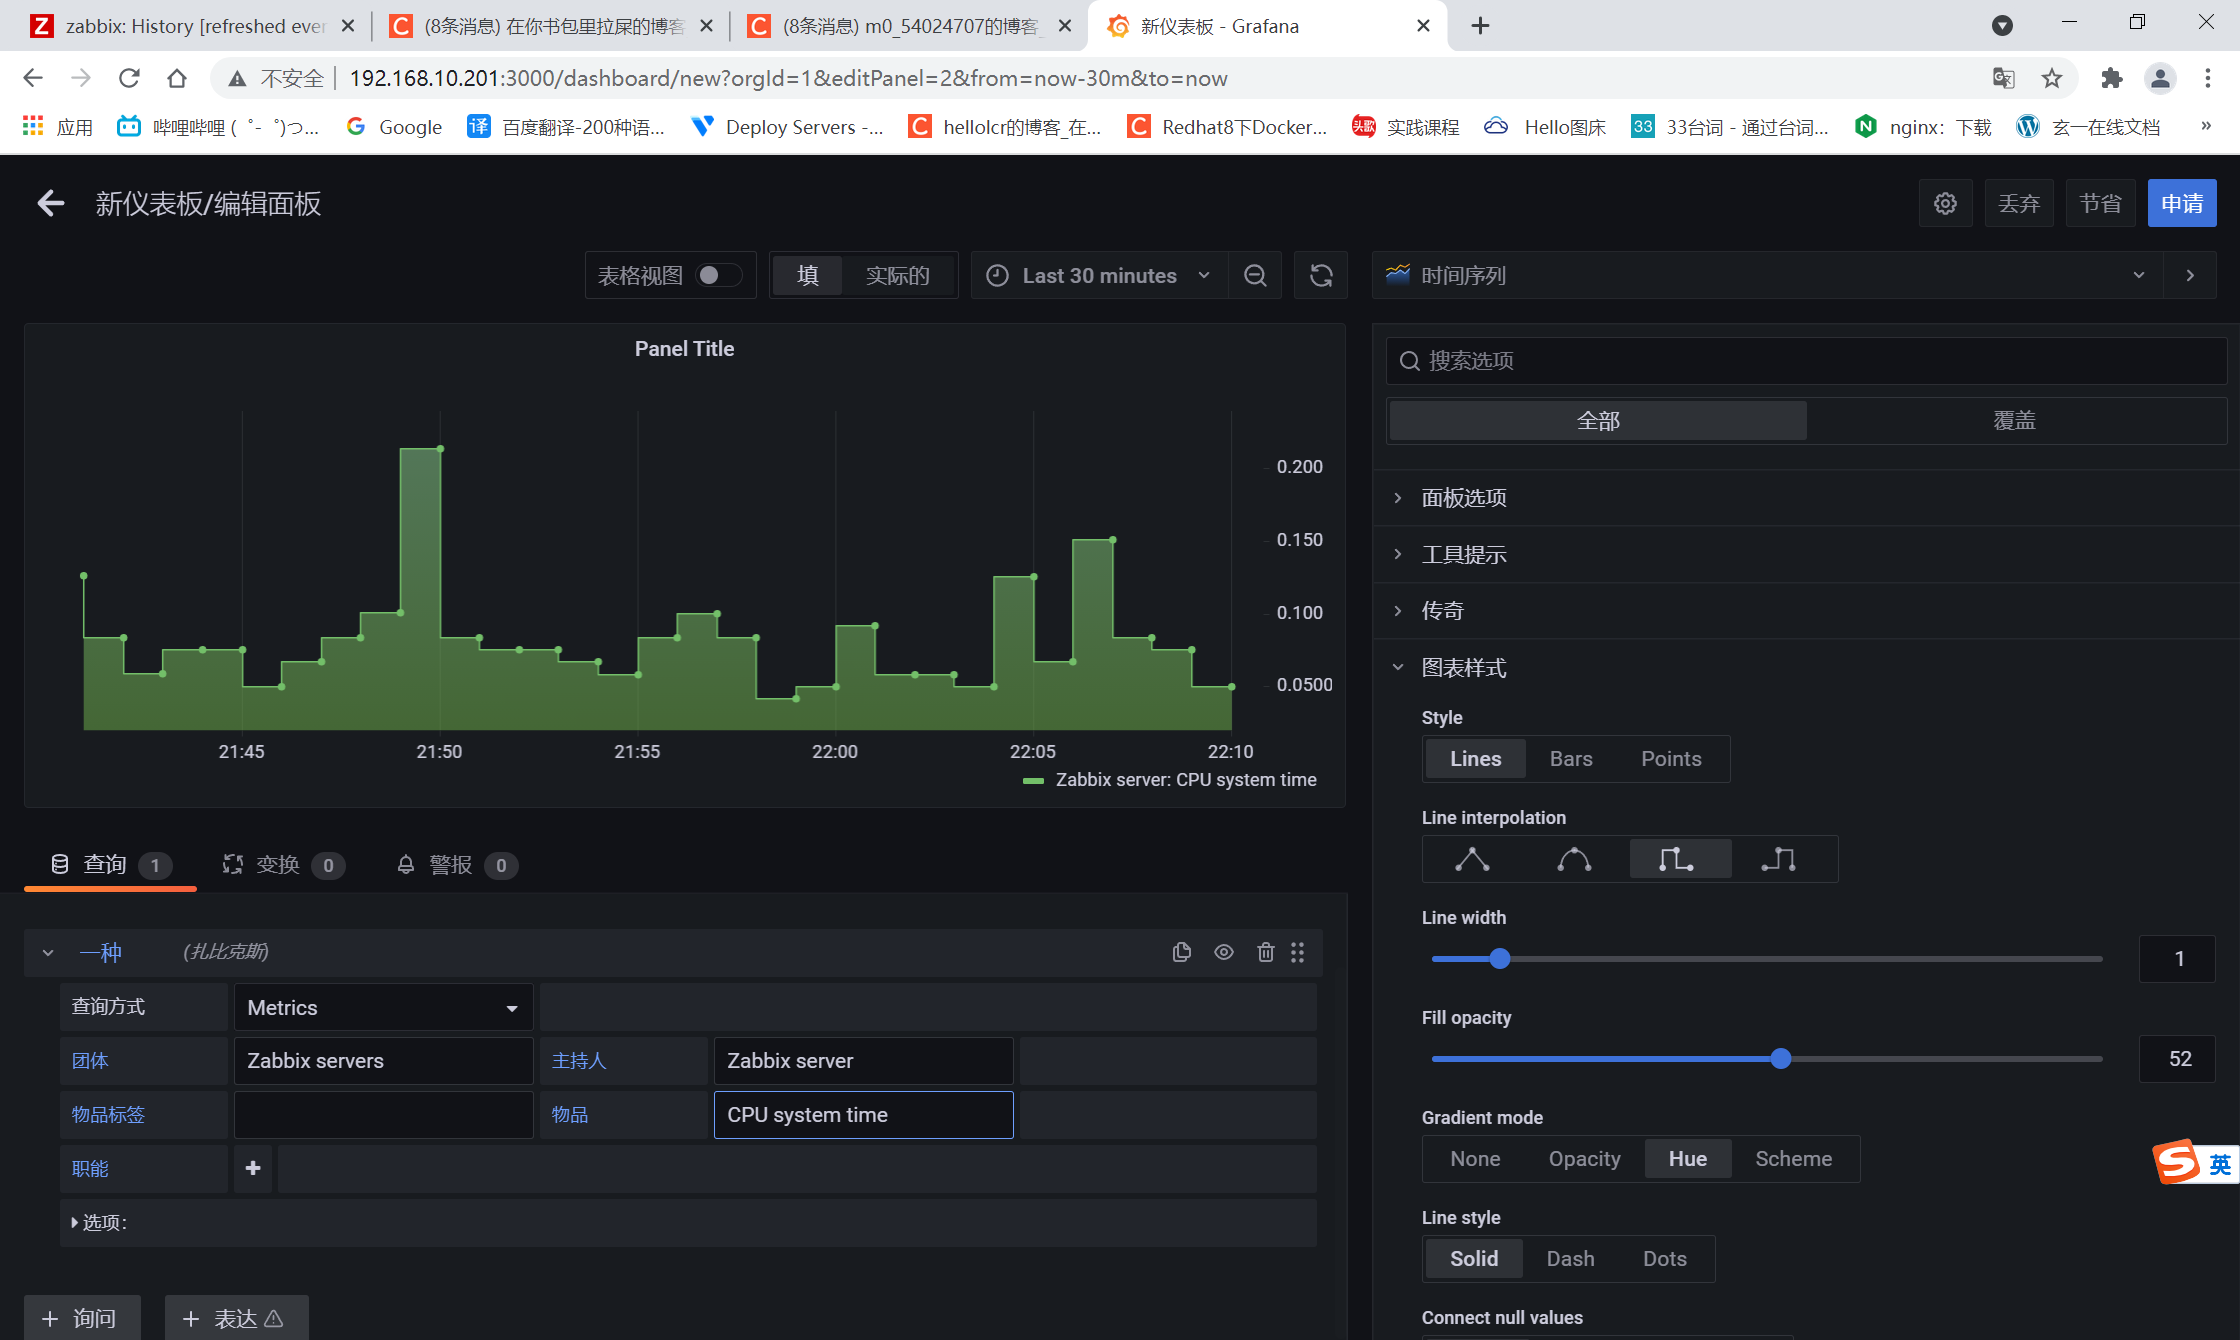
Task: Select step-after line interpolation icon
Action: (1779, 859)
